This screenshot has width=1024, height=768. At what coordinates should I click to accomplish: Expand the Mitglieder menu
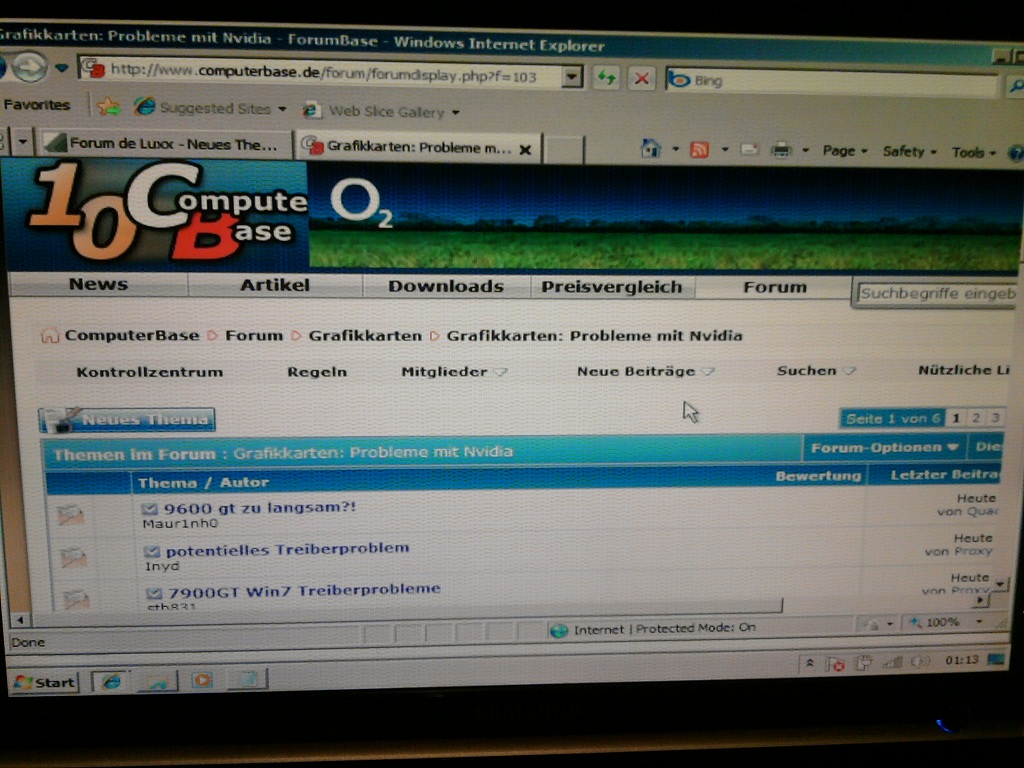pyautogui.click(x=454, y=372)
